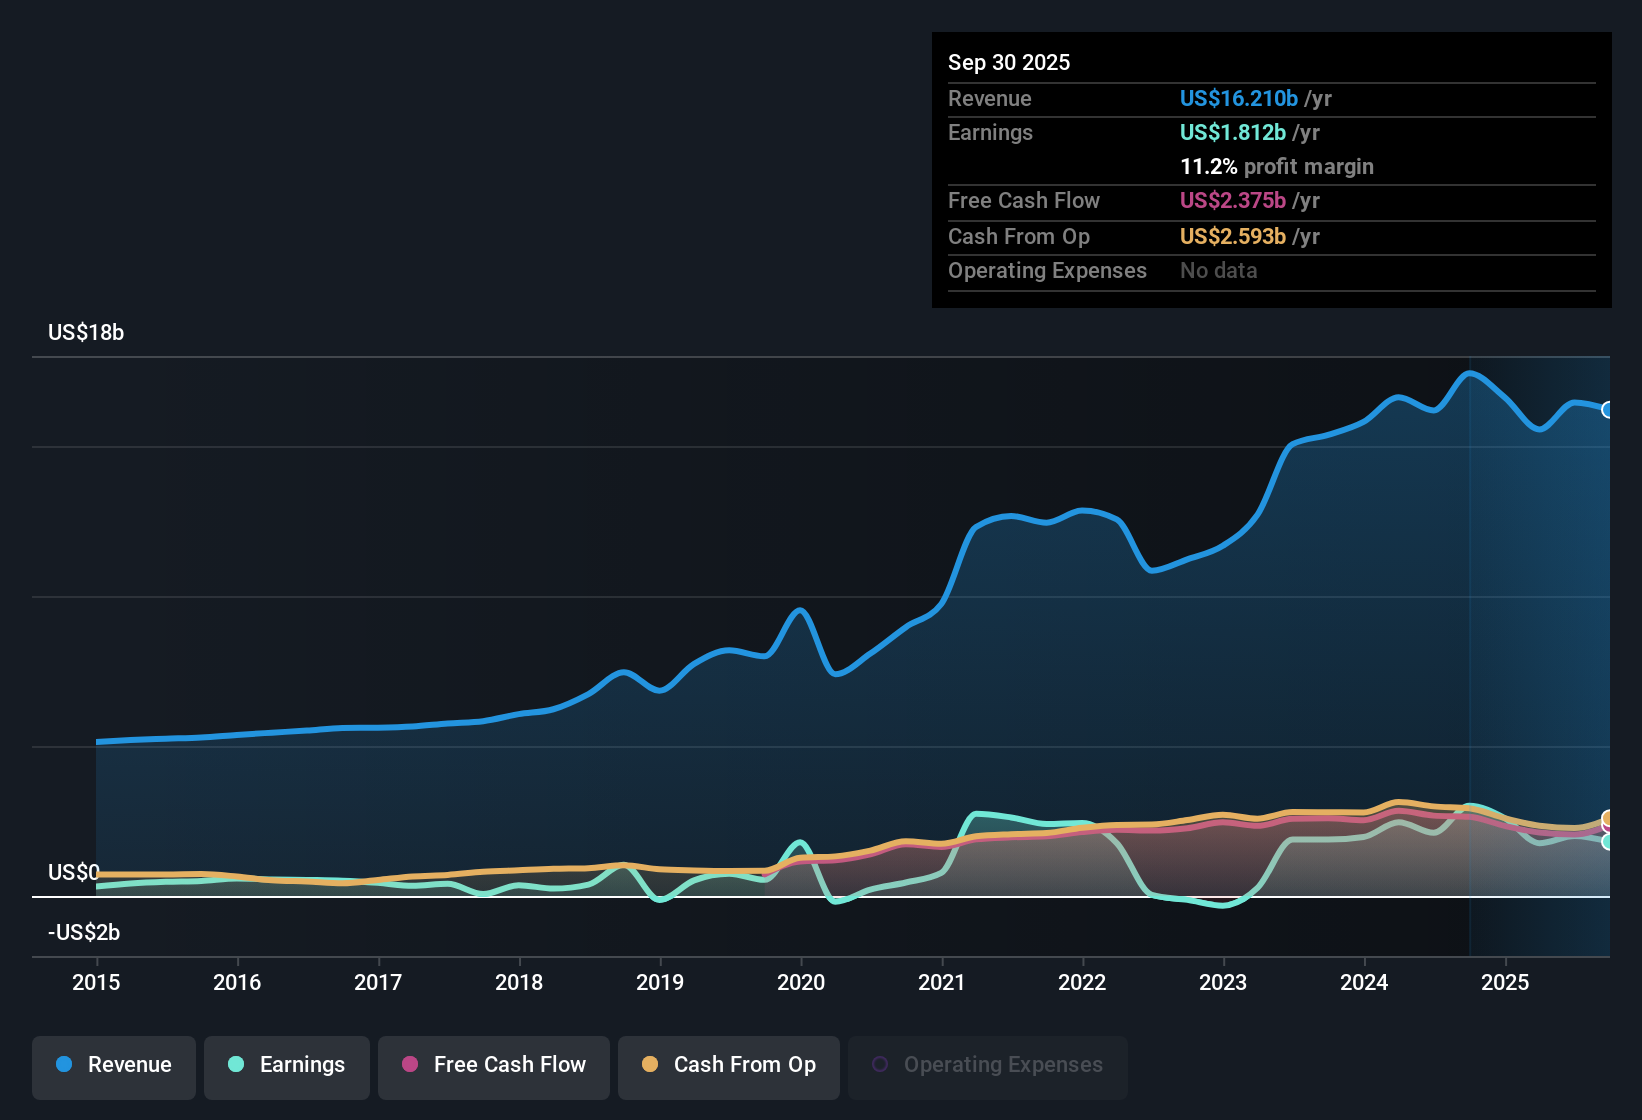Click the blue Revenue legend dot icon
Image resolution: width=1642 pixels, height=1120 pixels.
click(62, 1065)
